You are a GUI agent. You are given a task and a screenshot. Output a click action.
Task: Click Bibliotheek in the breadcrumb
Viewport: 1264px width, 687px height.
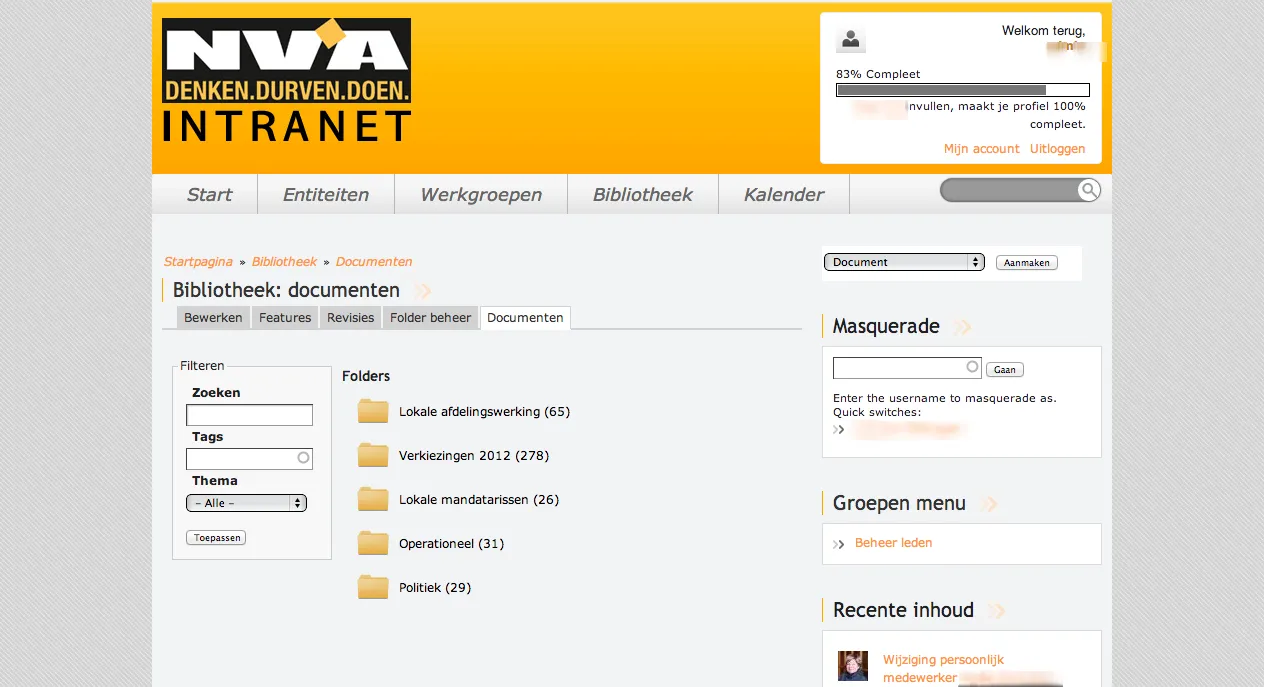tap(284, 262)
